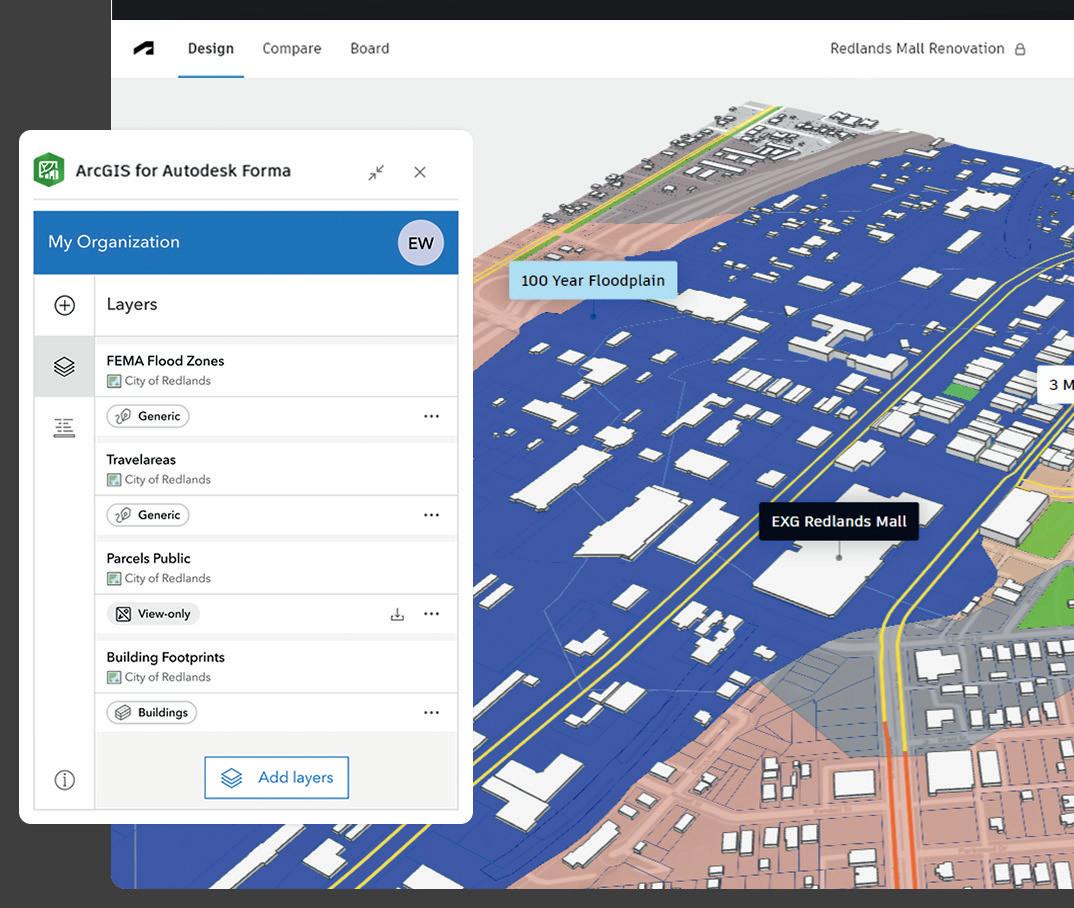Viewport: 1074px width, 908px height.
Task: Select the FEMA Flood Zones layer
Action: pos(165,361)
